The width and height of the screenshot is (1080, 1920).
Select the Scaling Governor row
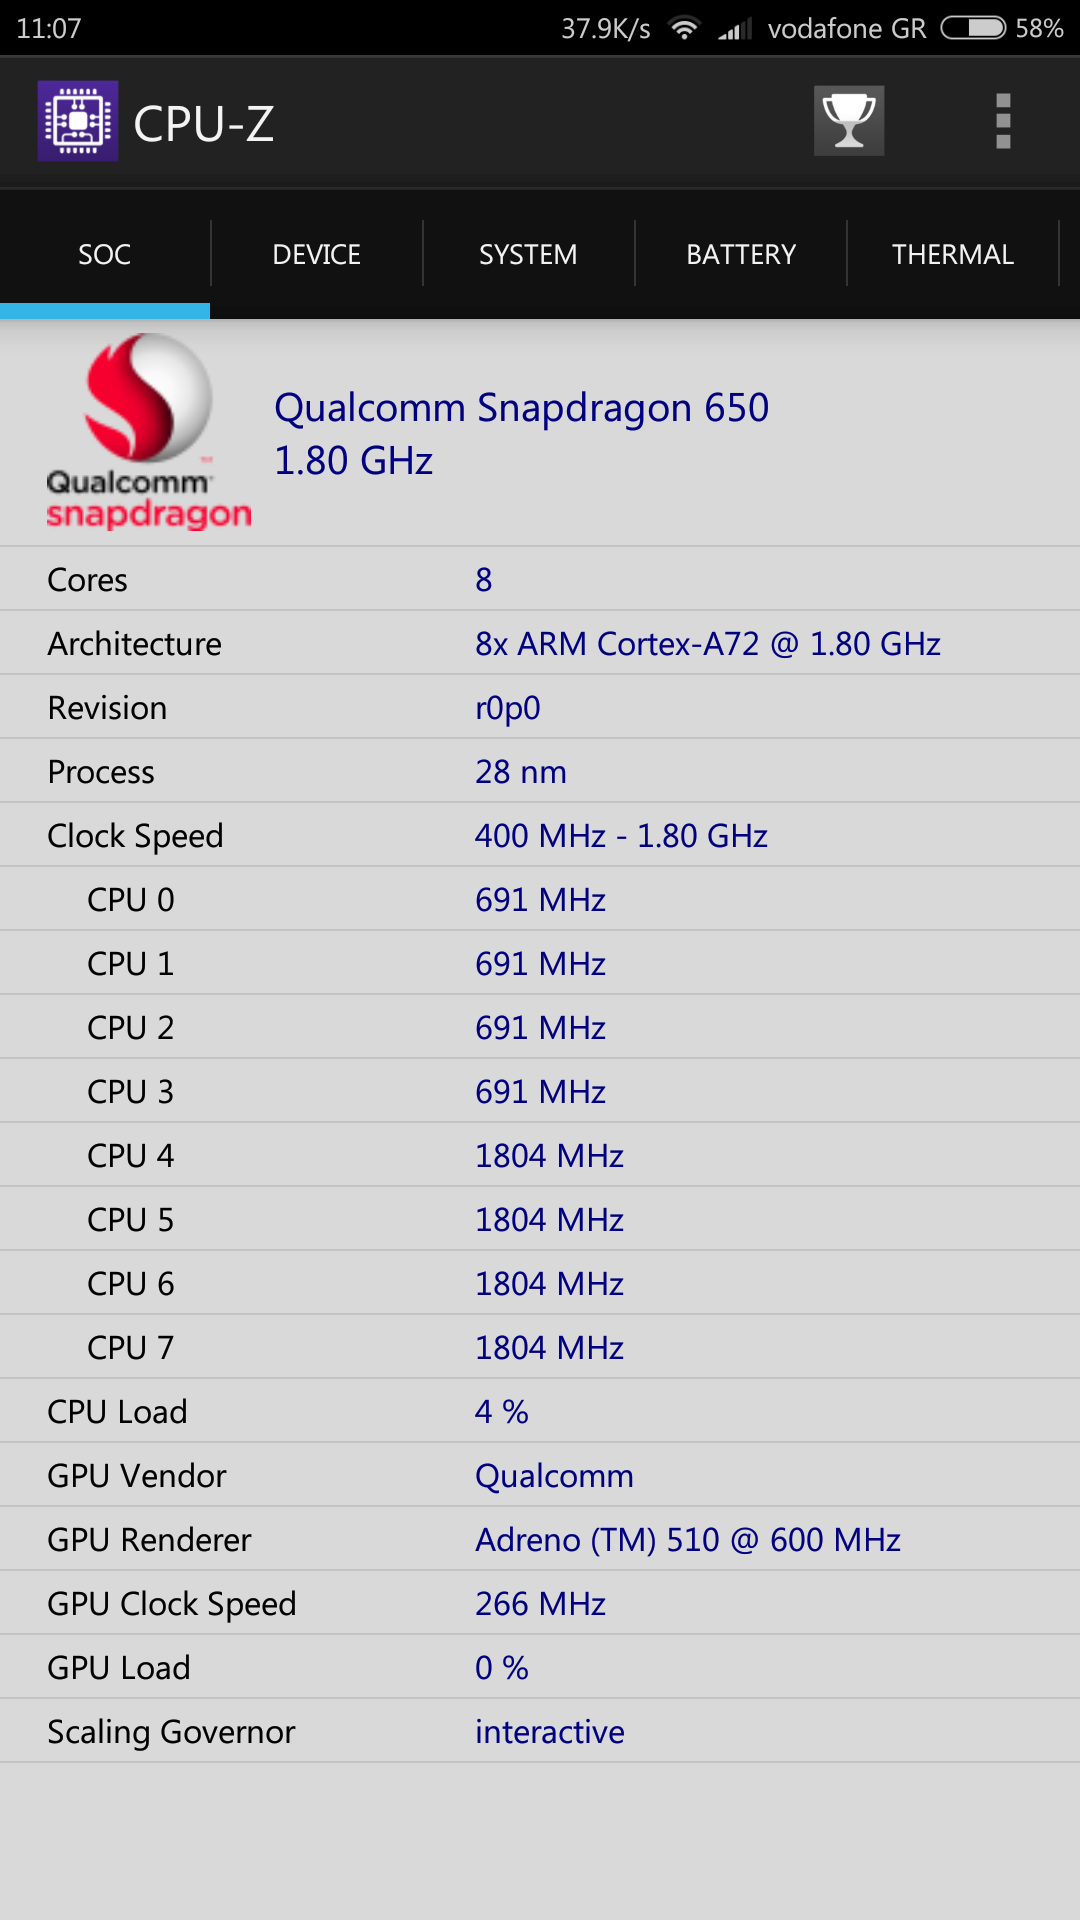[x=540, y=1731]
